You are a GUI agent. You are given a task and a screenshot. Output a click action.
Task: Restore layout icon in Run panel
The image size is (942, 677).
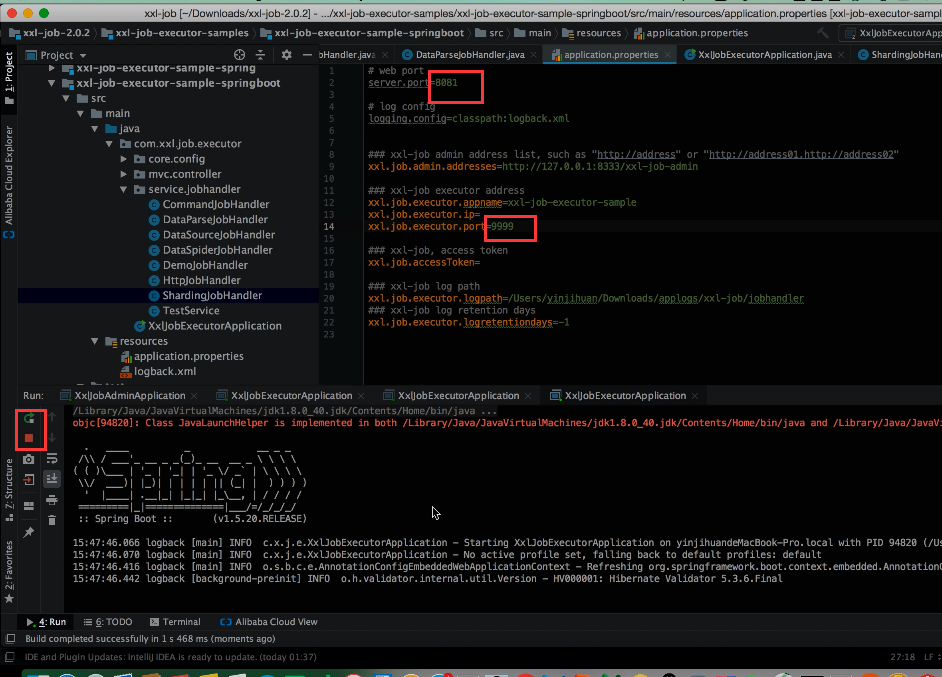coord(29,506)
